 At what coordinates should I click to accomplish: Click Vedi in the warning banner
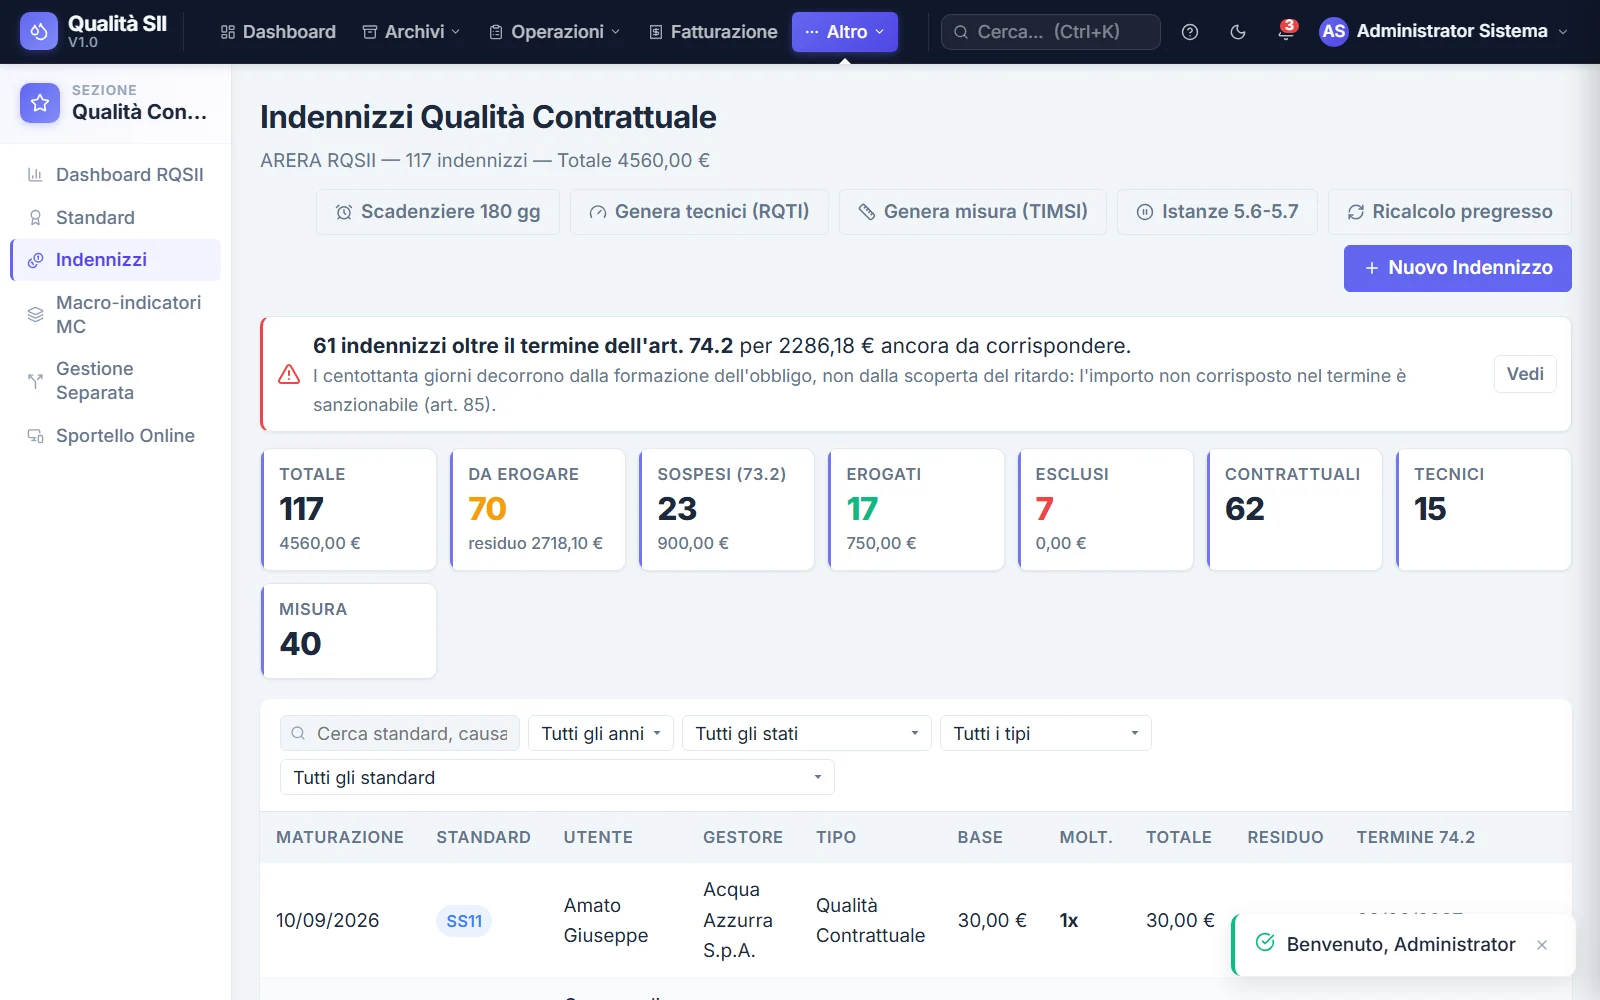(1525, 374)
